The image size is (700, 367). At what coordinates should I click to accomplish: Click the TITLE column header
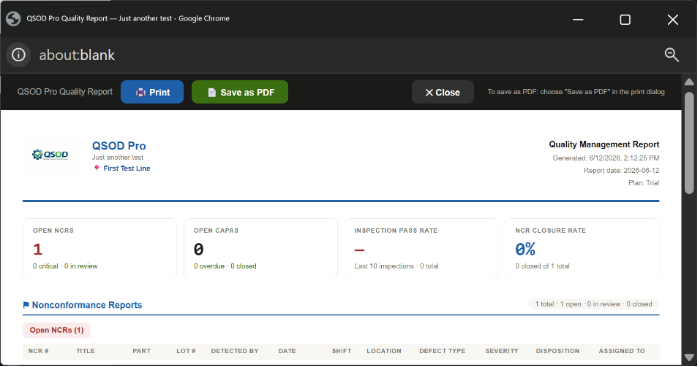click(85, 351)
